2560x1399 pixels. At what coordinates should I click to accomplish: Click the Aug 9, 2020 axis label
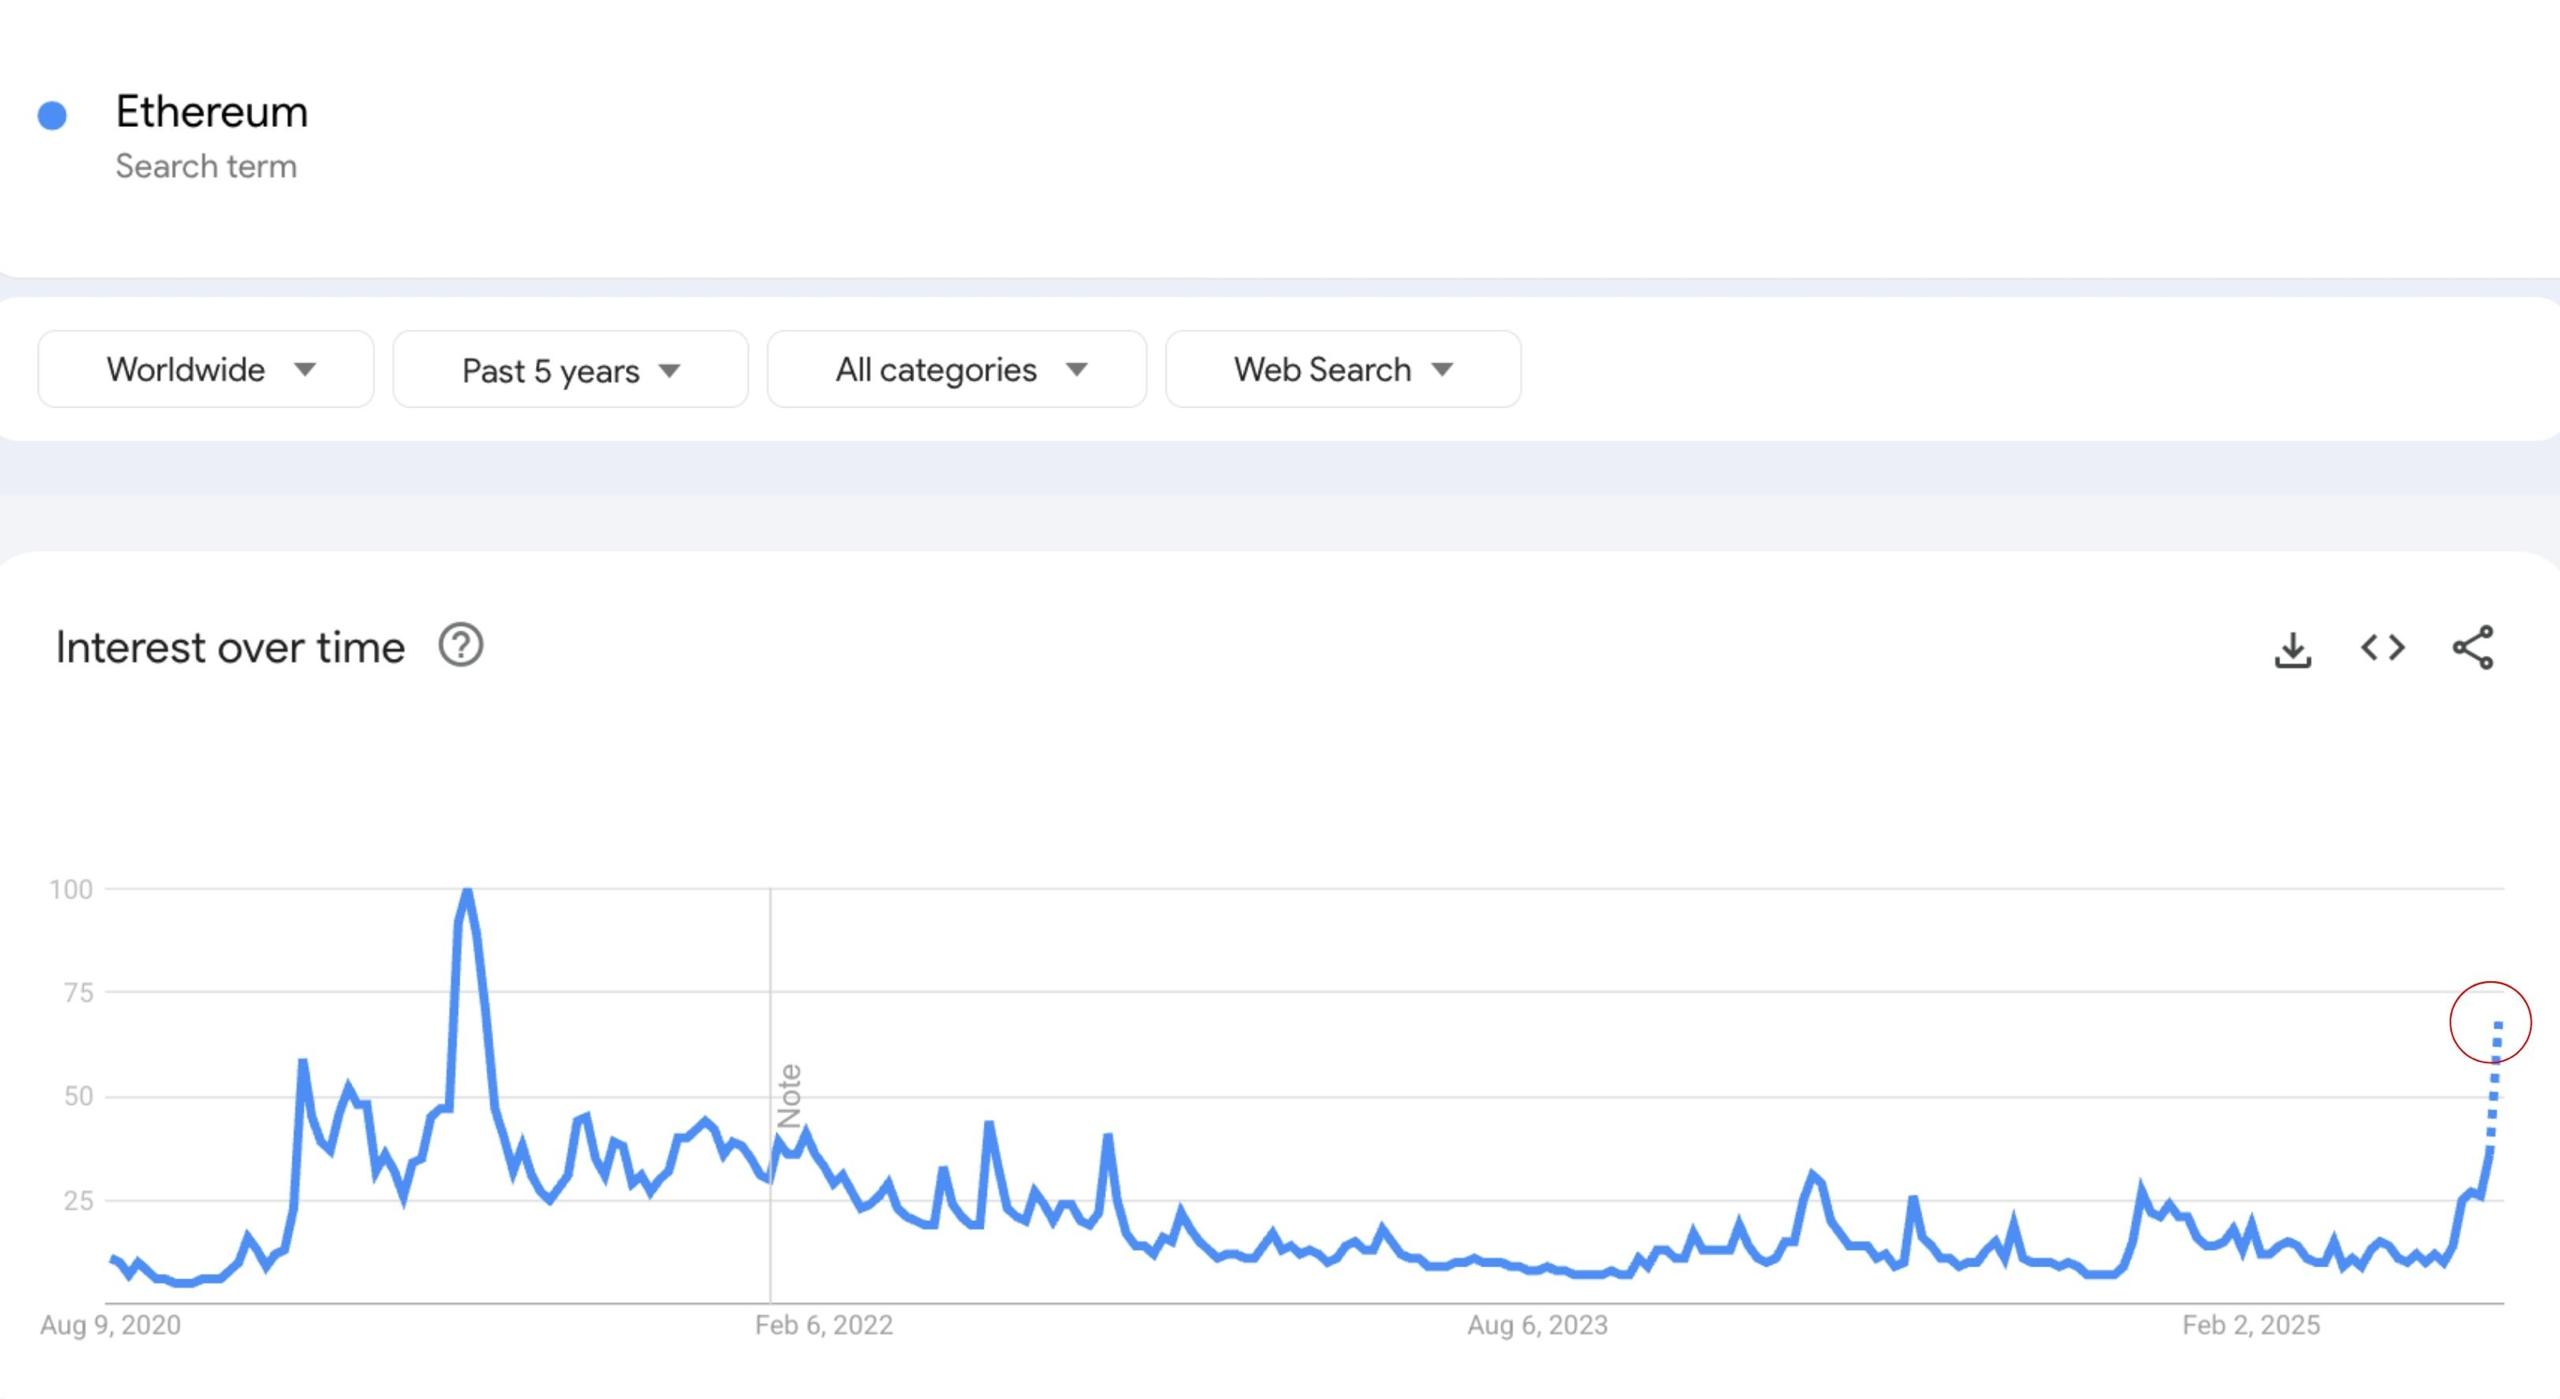pos(110,1325)
